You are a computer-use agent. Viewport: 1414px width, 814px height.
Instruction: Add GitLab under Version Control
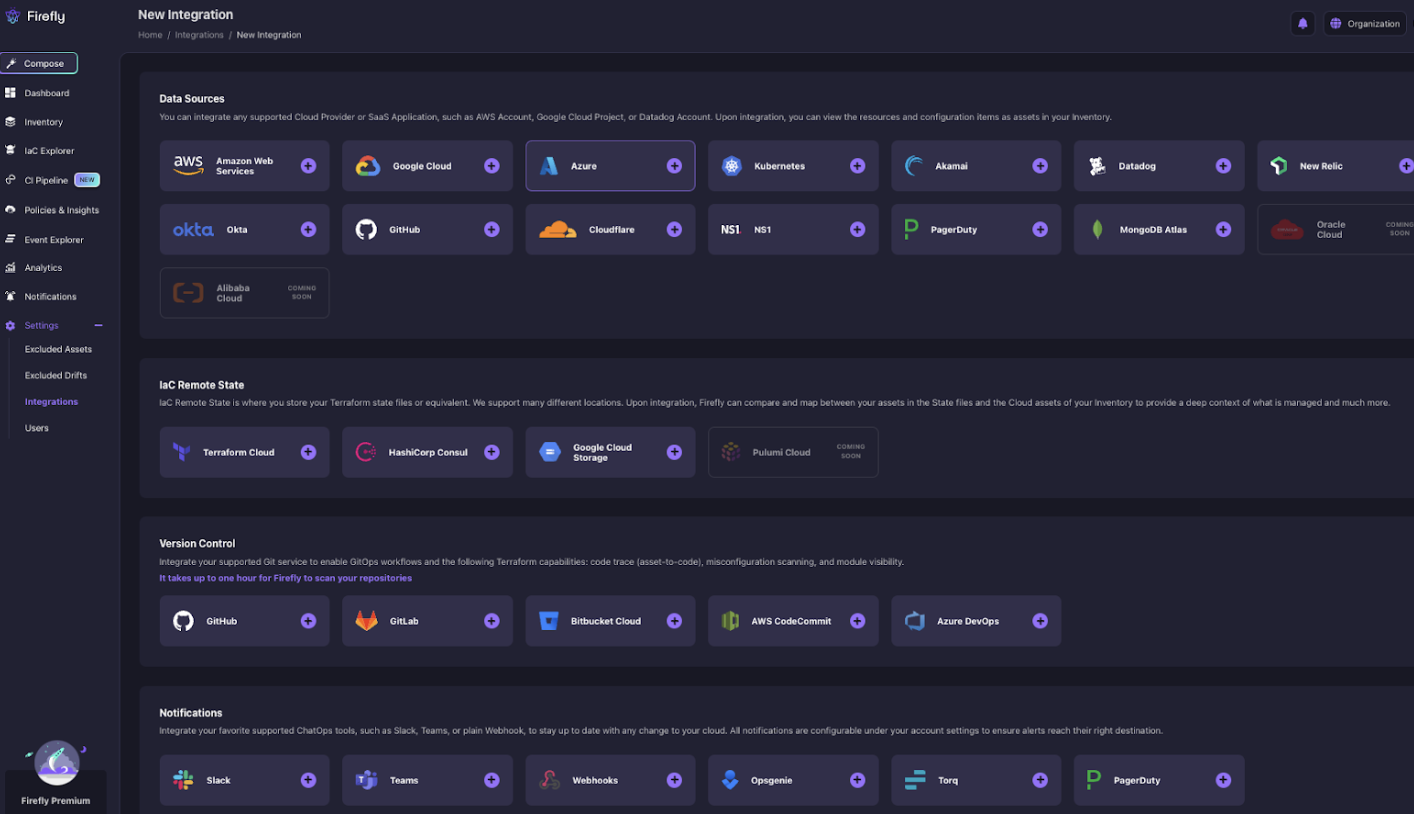click(491, 620)
